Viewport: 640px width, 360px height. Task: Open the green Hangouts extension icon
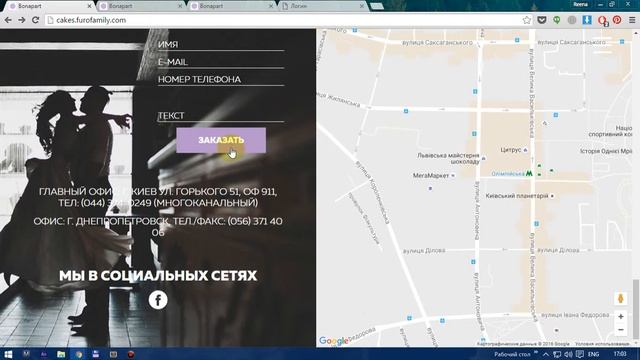pos(557,20)
